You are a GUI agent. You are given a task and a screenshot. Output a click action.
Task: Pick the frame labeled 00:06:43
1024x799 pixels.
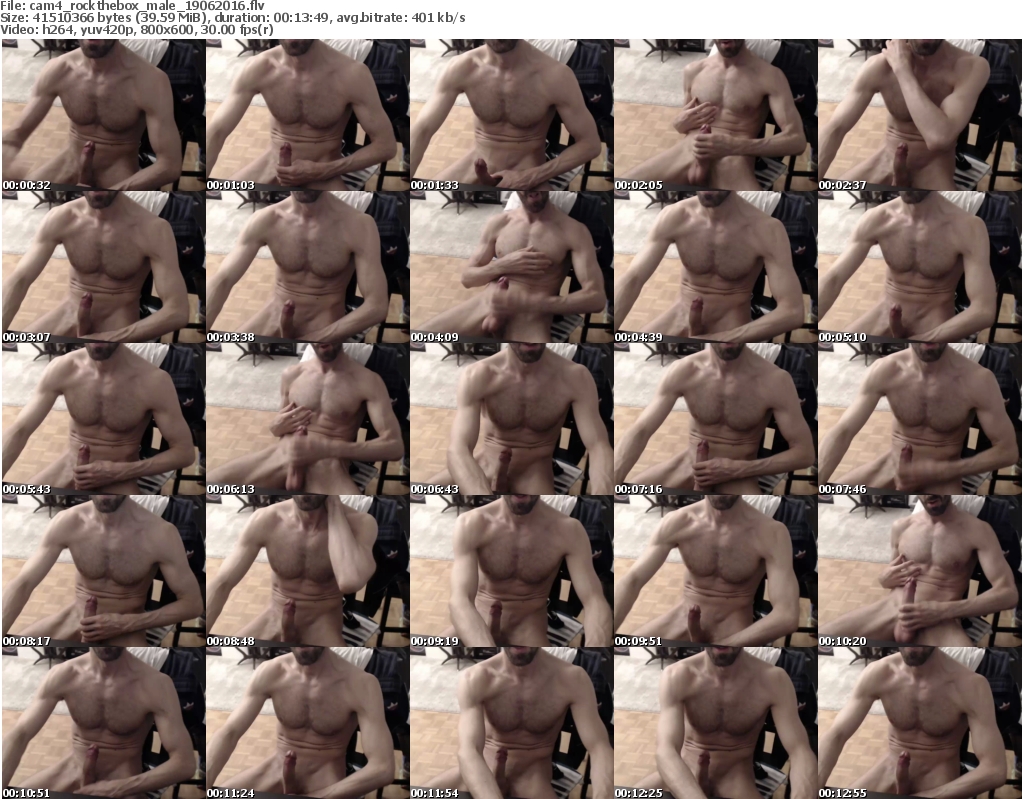511,419
